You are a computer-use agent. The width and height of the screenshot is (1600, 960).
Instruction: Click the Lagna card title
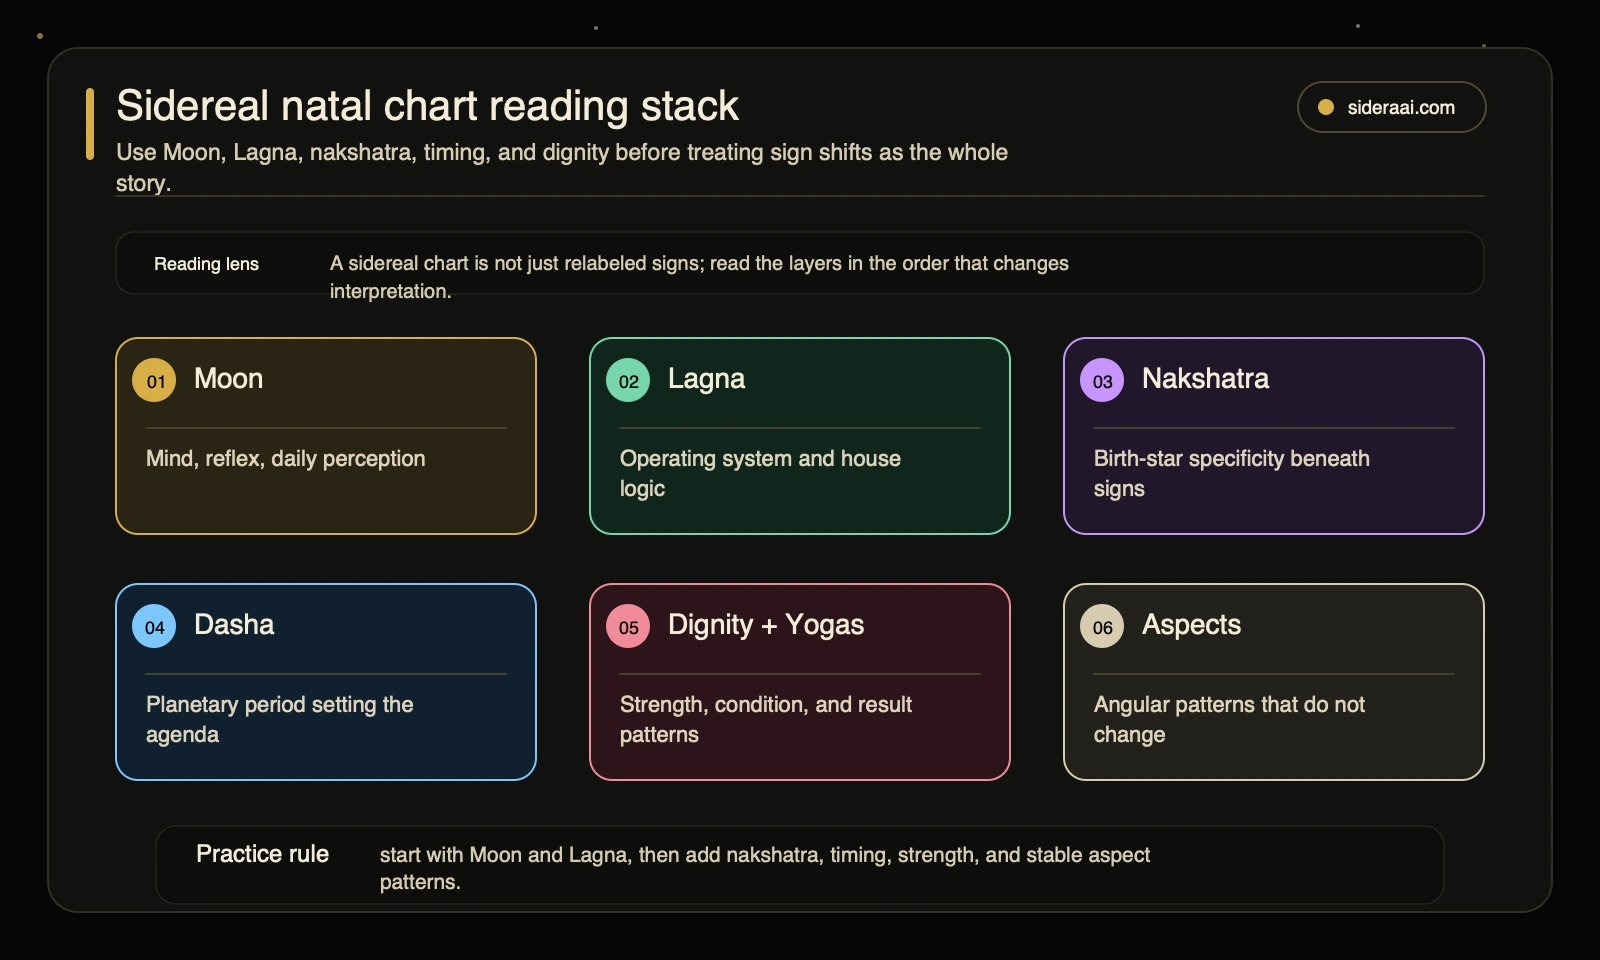coord(706,379)
